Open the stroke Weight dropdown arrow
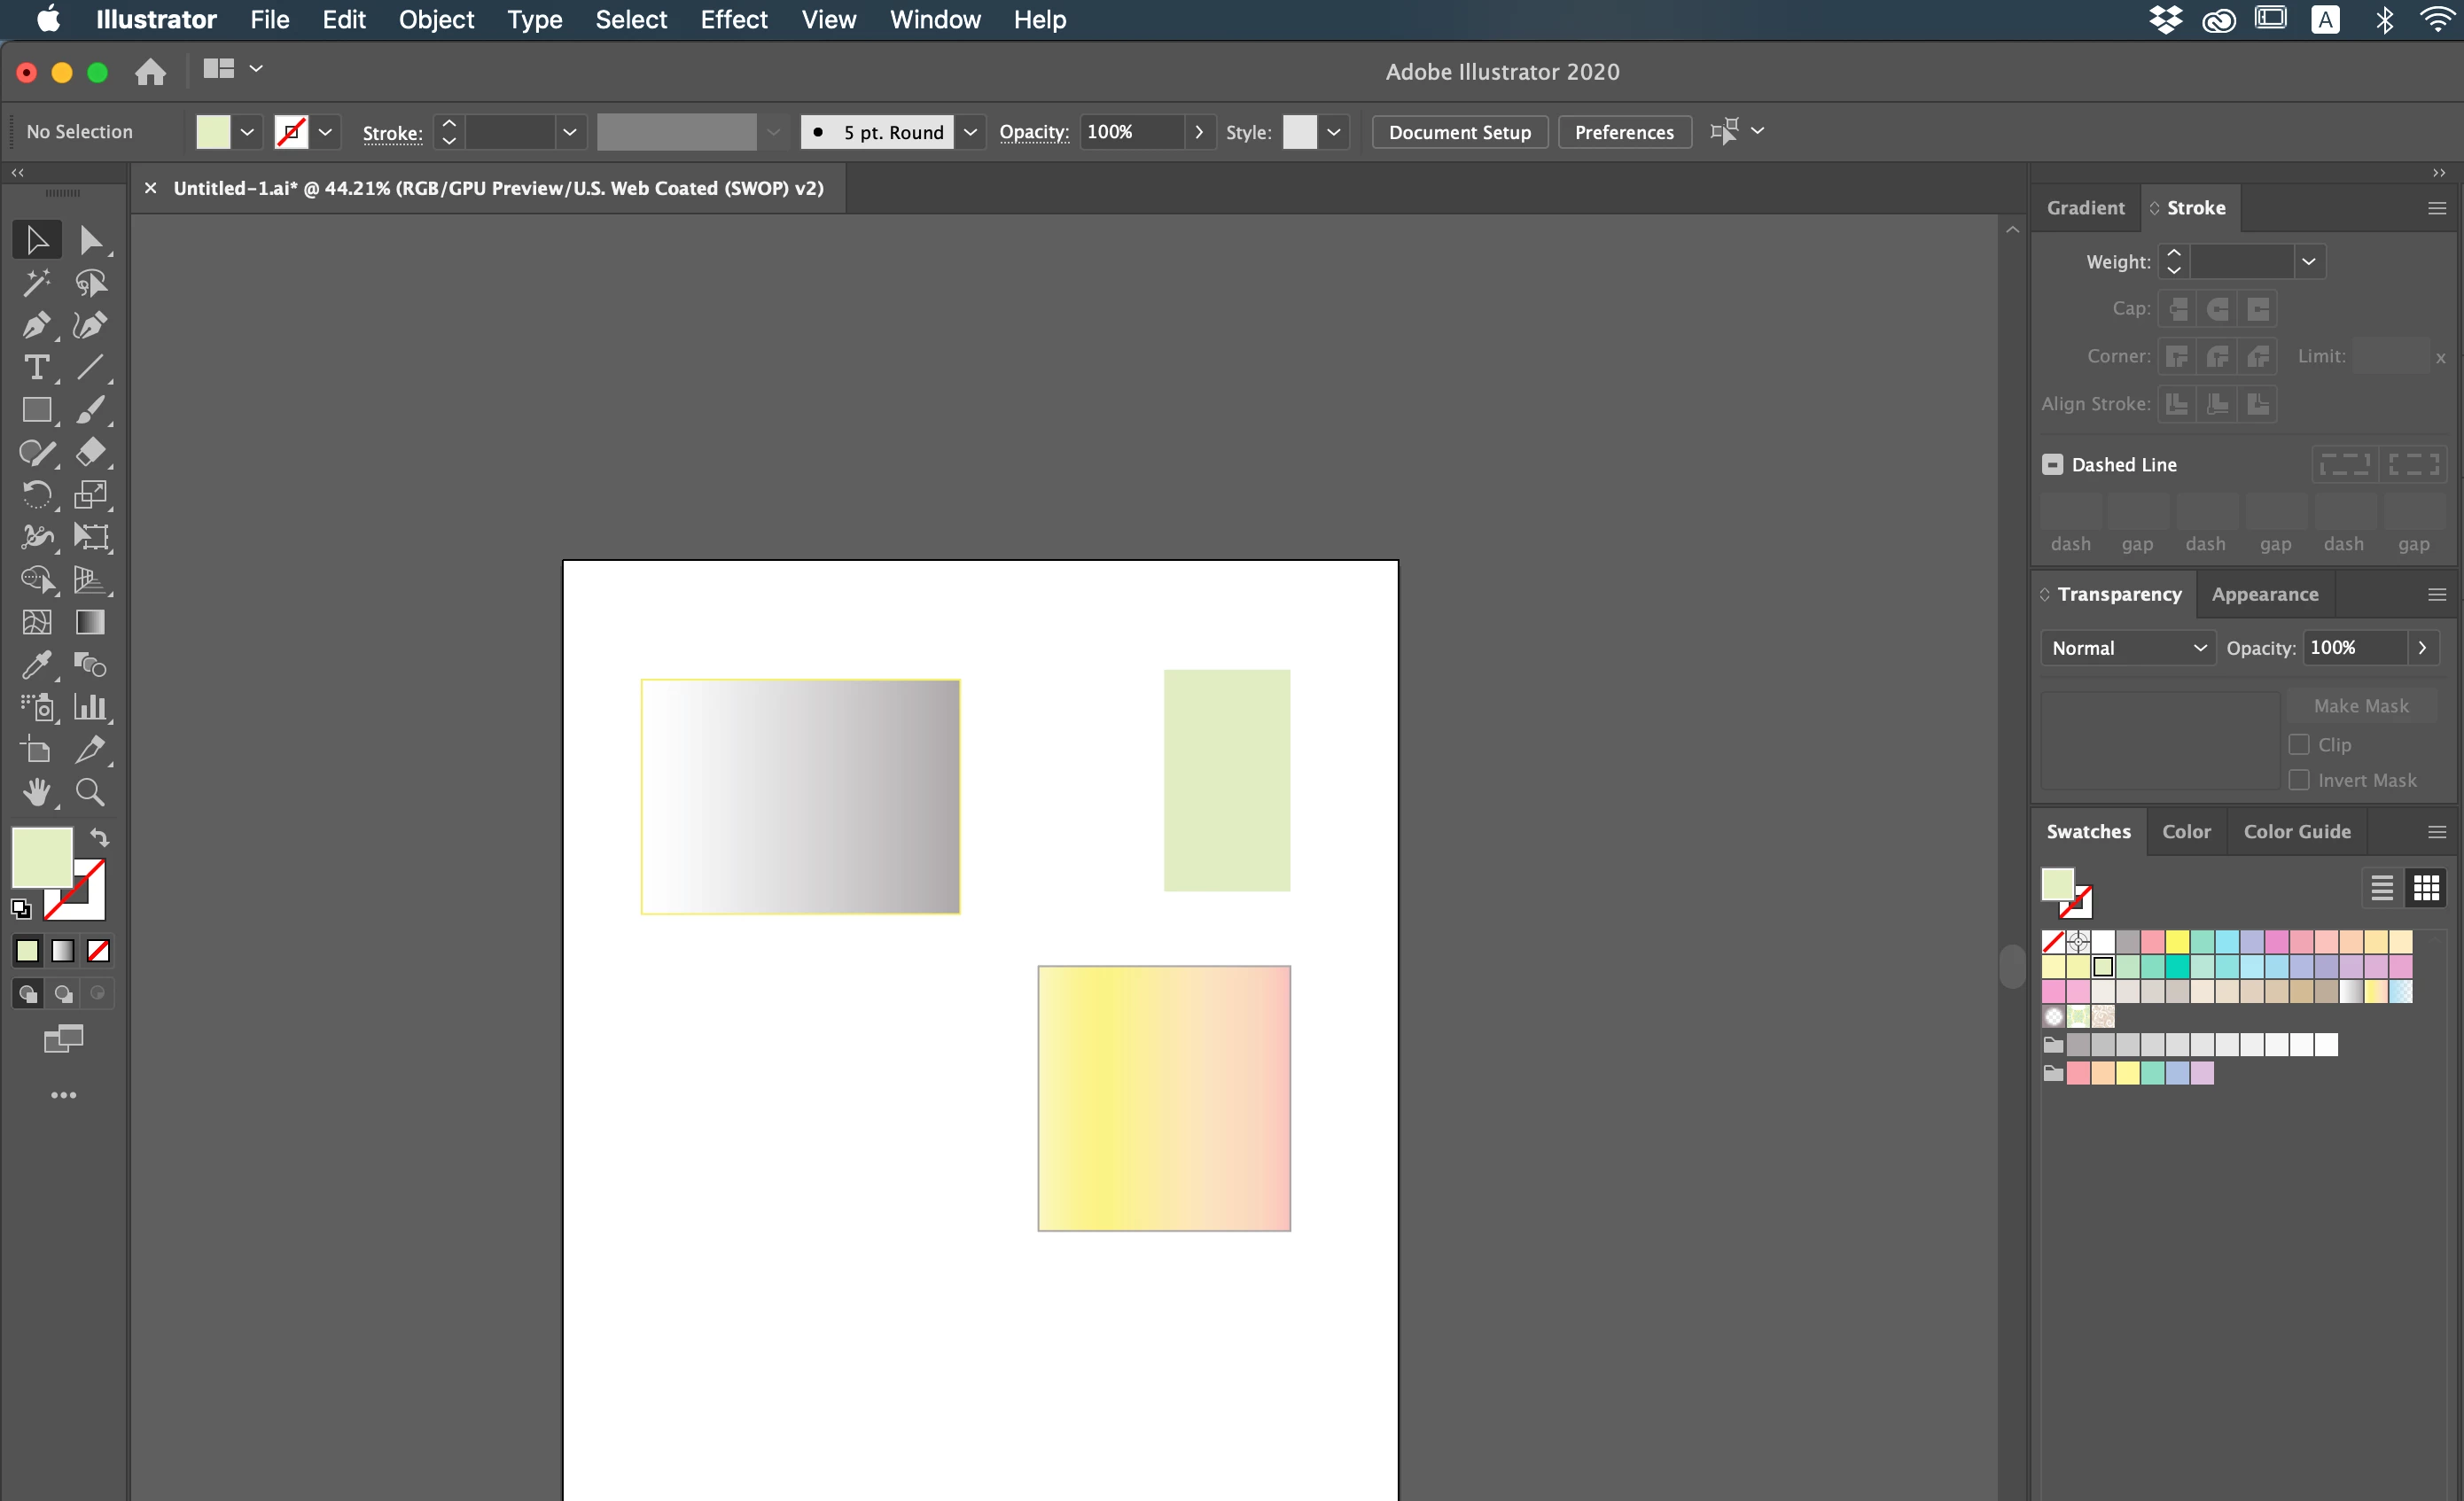 2308,262
